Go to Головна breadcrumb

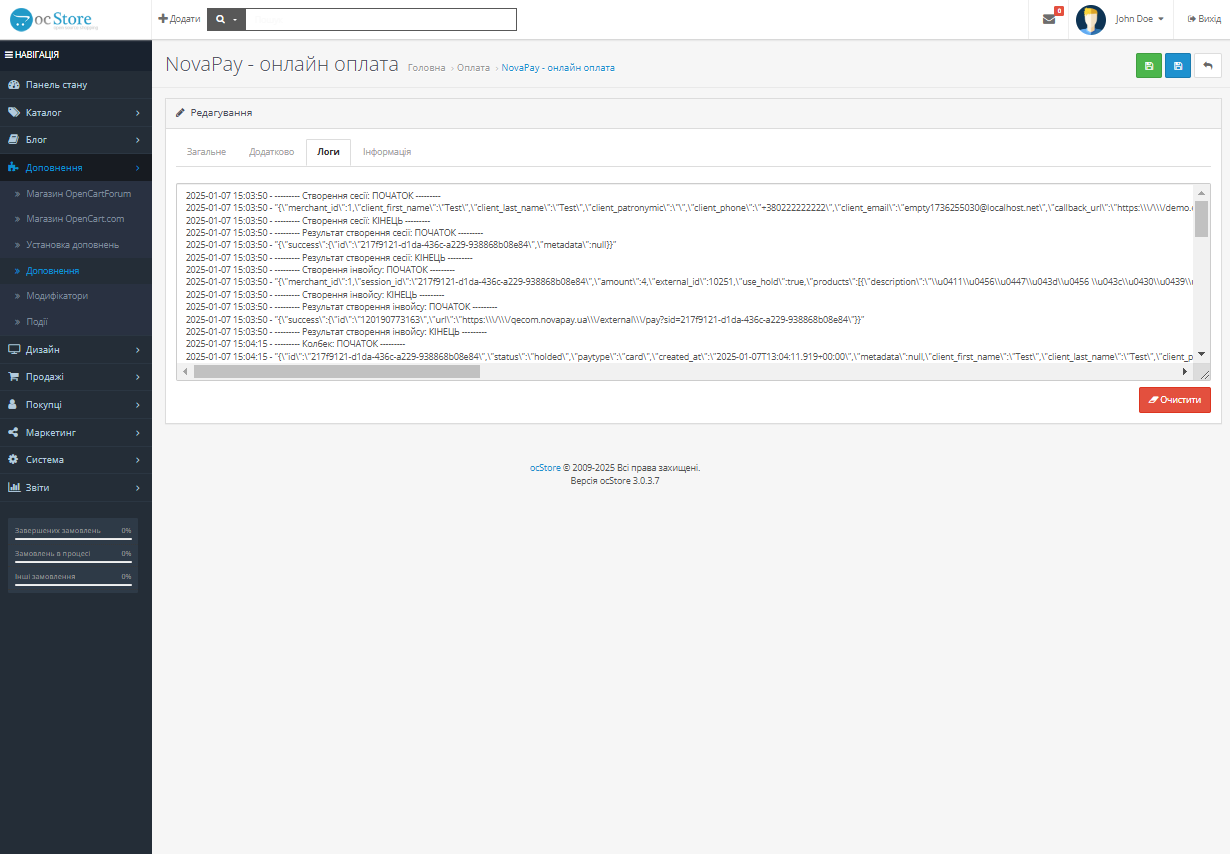pos(427,68)
